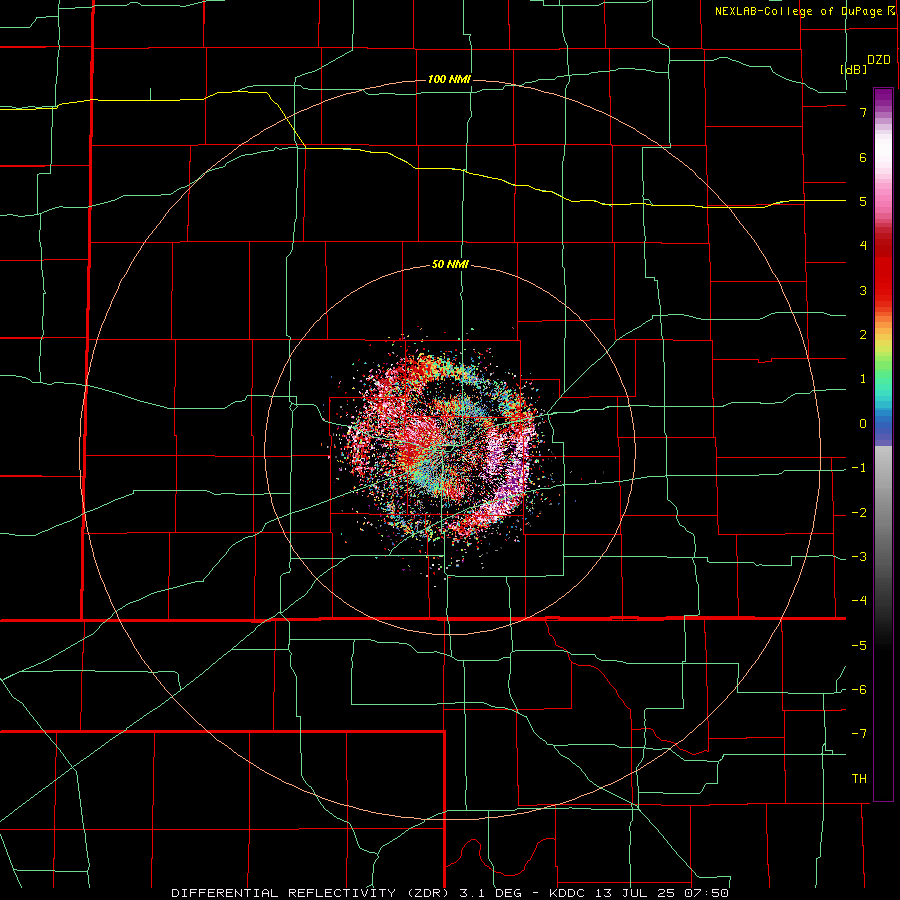Click legend value 2 on the color scale

coord(863,335)
